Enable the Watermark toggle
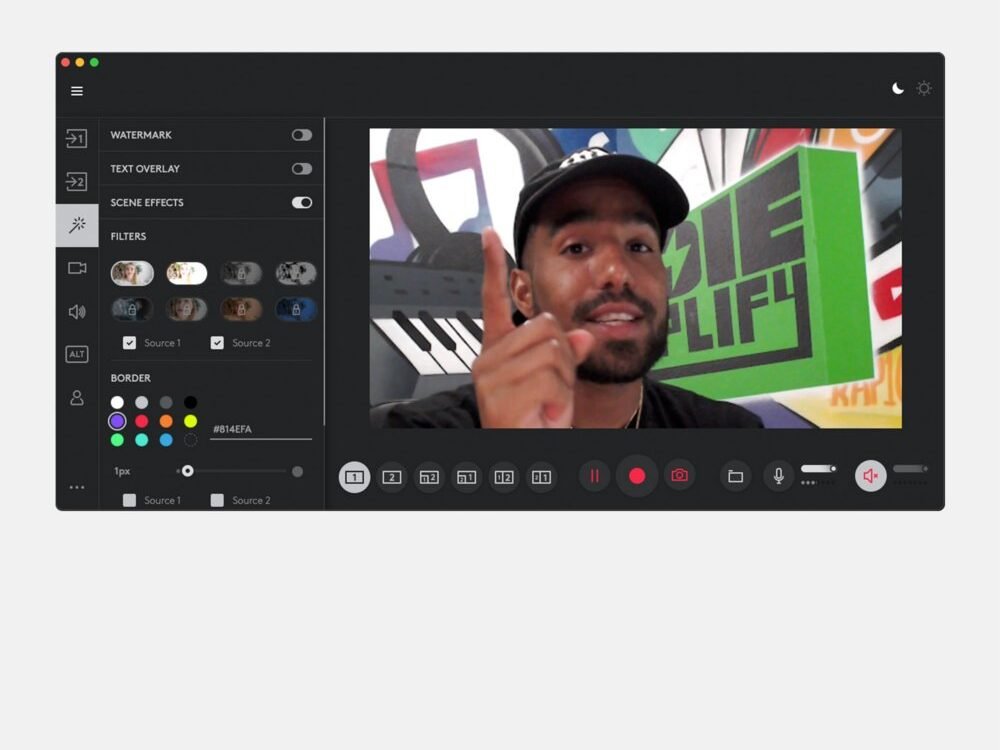Viewport: 1000px width, 750px height. (x=301, y=135)
